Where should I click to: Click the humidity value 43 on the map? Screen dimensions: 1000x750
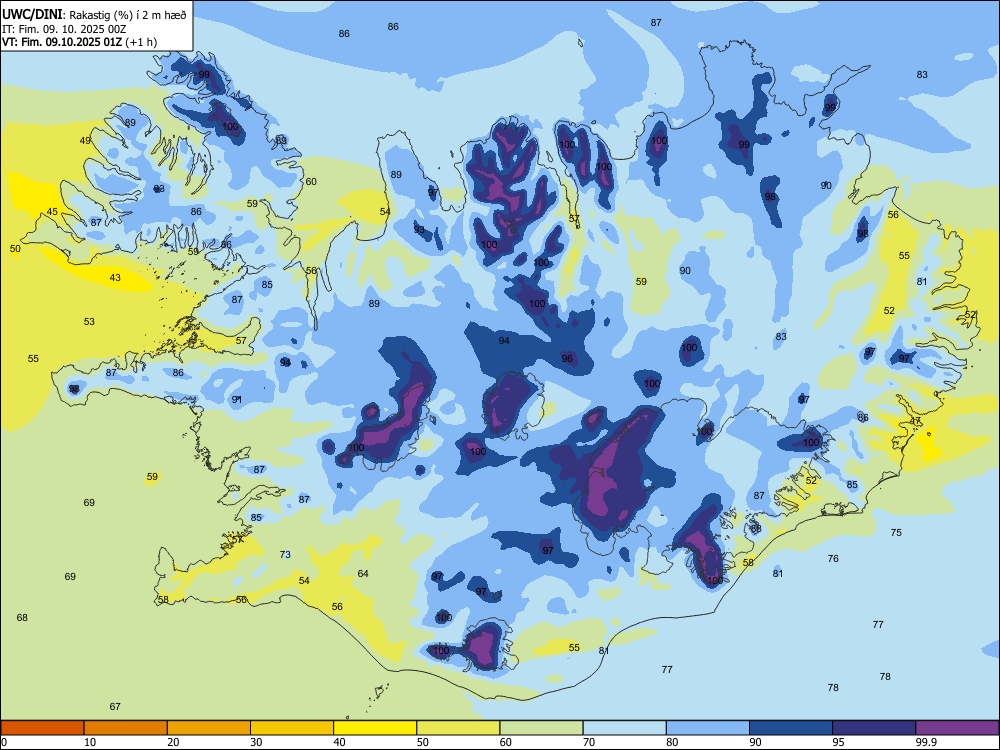point(115,277)
